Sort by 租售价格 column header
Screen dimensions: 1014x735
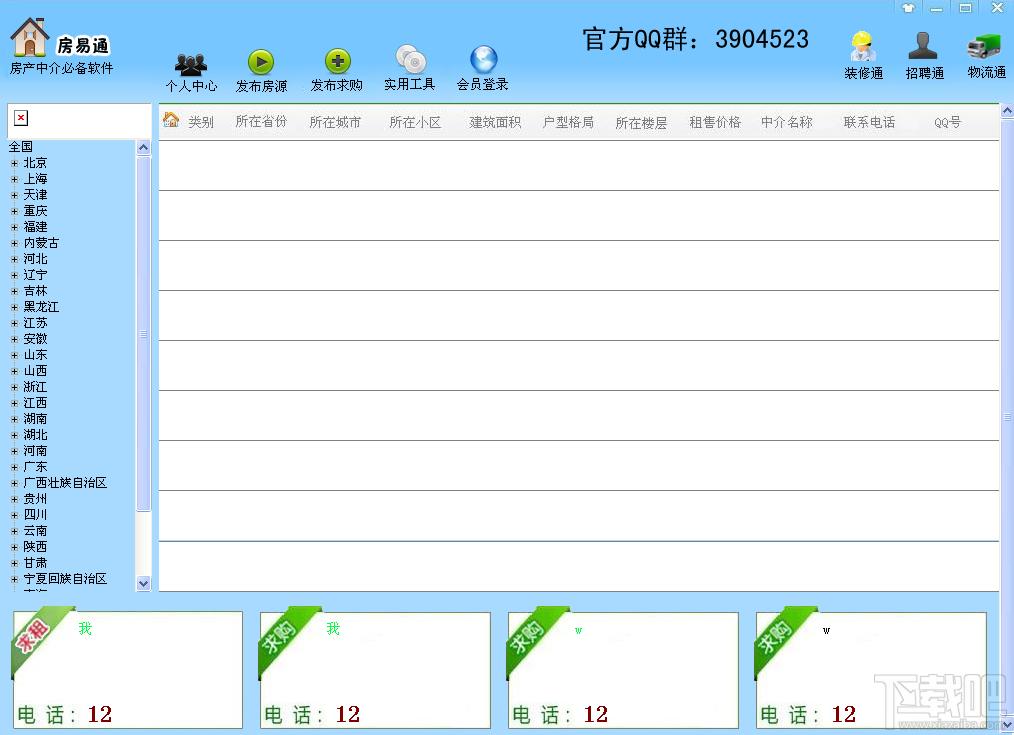point(715,123)
